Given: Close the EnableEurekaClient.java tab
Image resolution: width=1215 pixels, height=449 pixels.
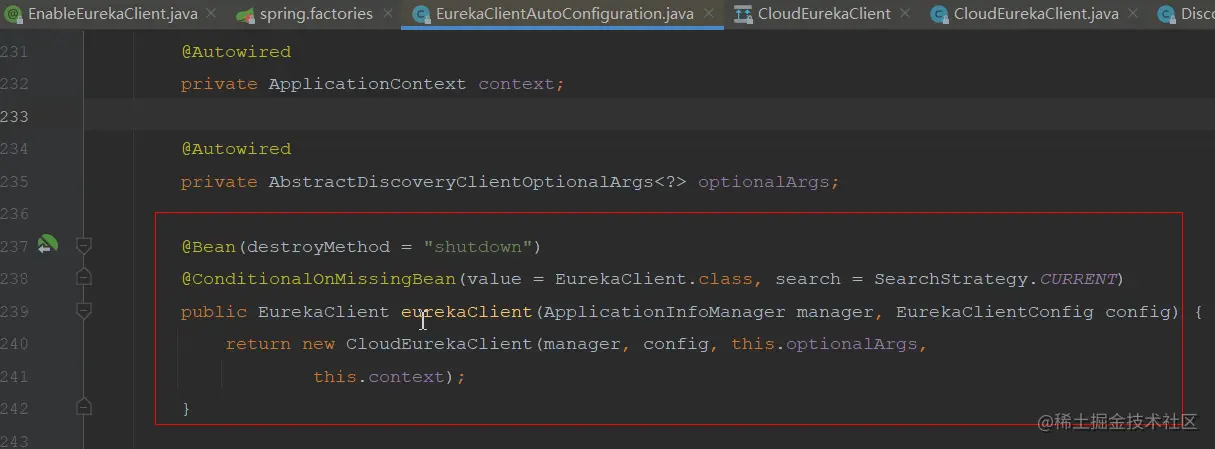Looking at the screenshot, I should [210, 14].
